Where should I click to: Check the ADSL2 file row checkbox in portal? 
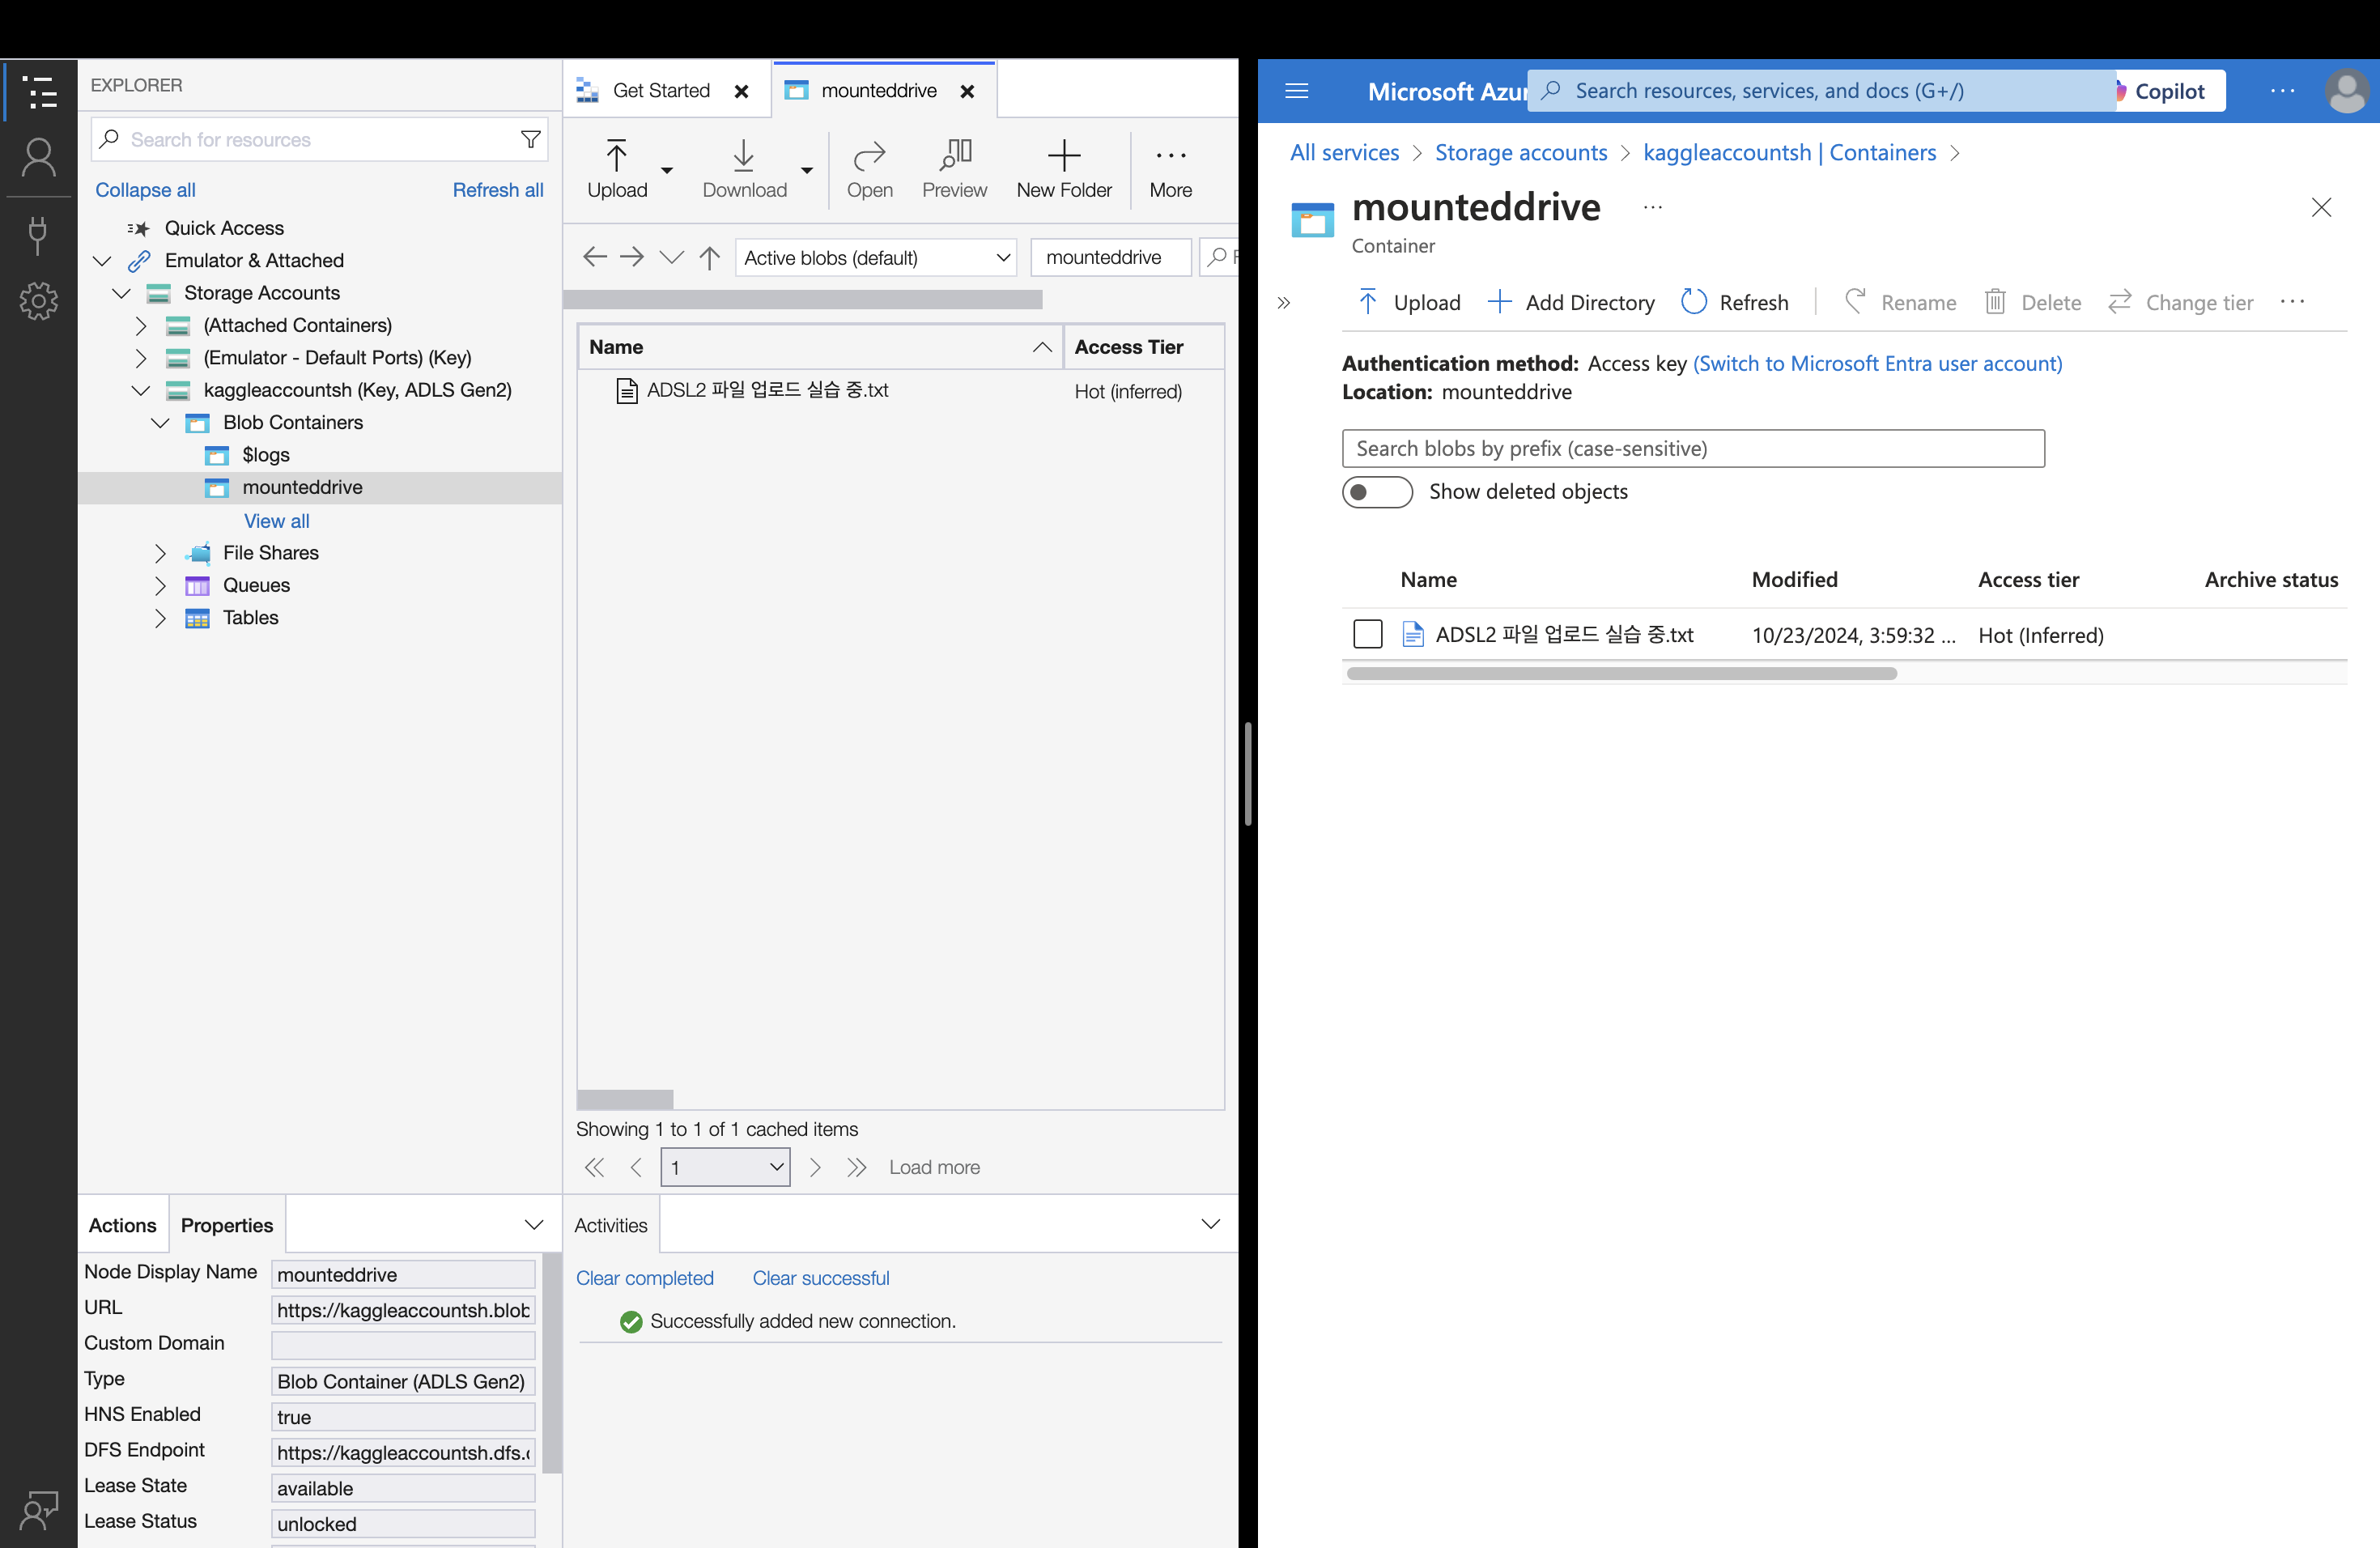(1367, 634)
